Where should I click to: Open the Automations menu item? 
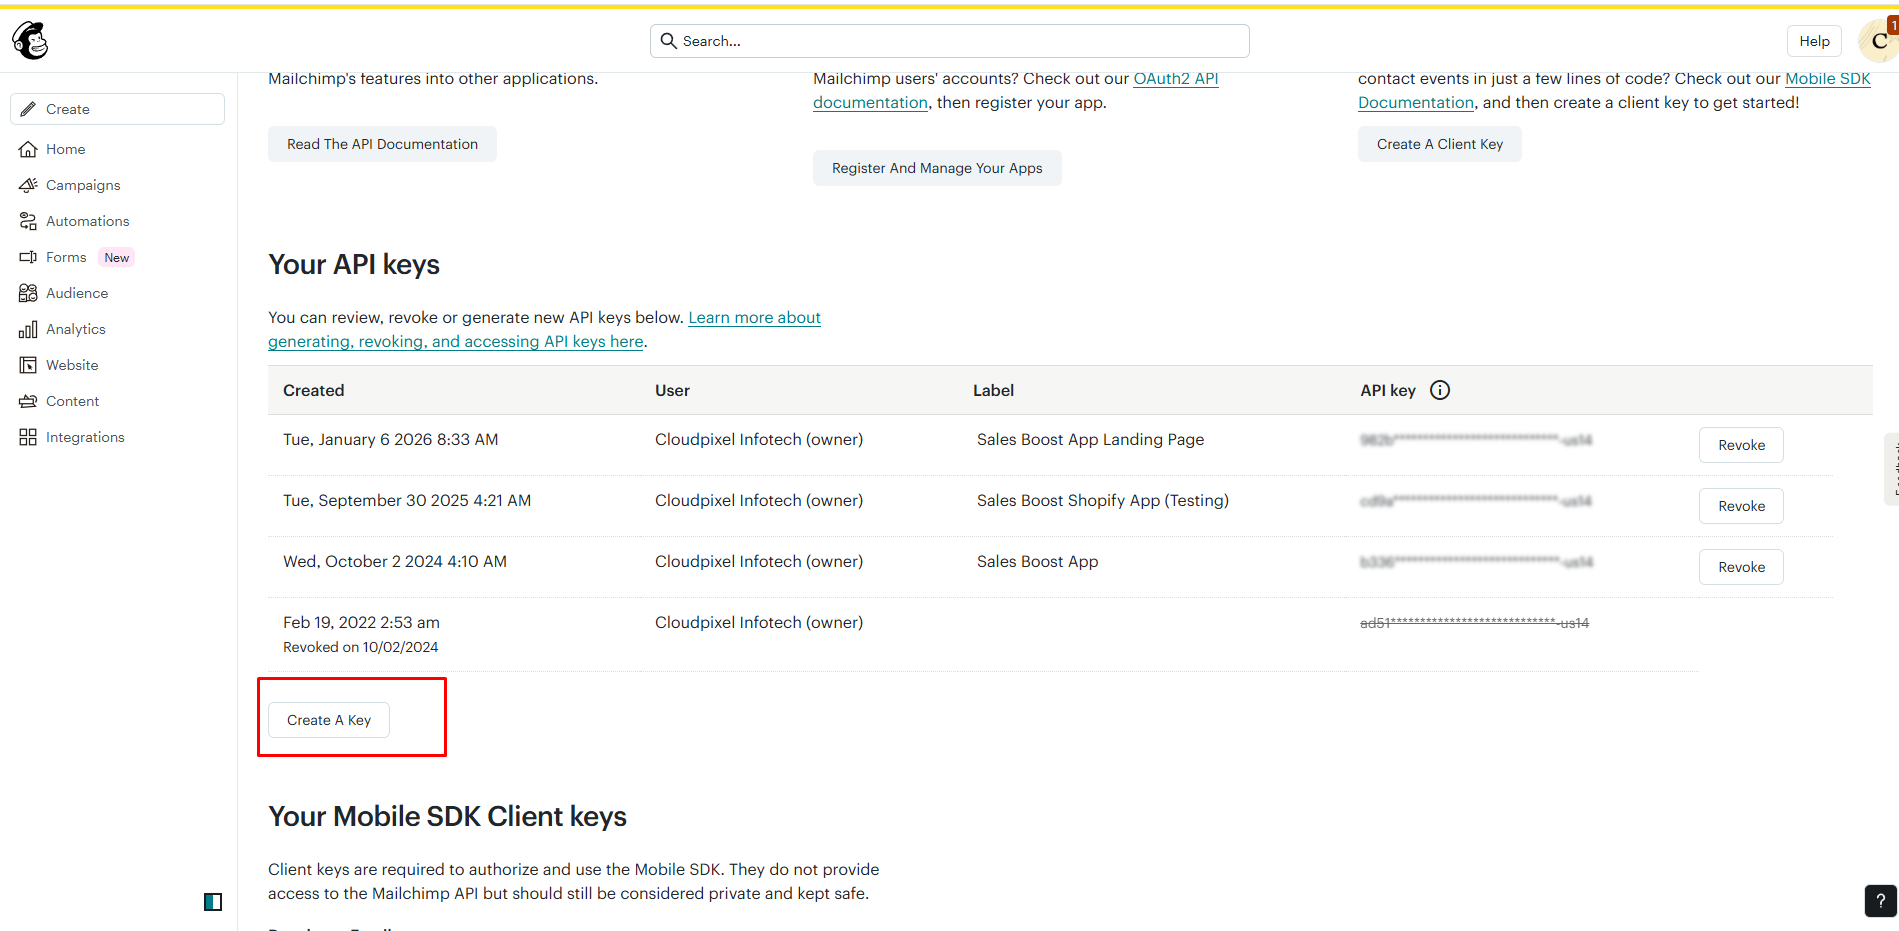point(87,221)
